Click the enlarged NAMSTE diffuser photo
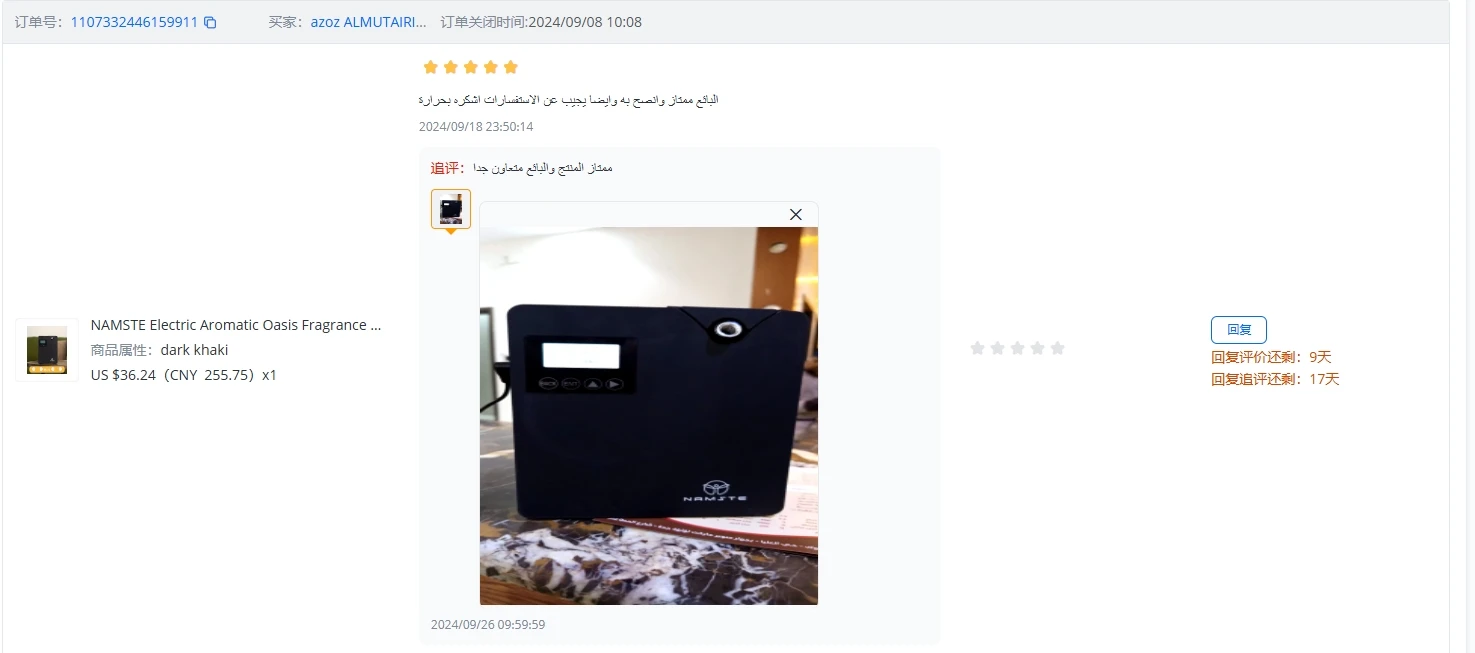The image size is (1475, 653). [x=649, y=416]
